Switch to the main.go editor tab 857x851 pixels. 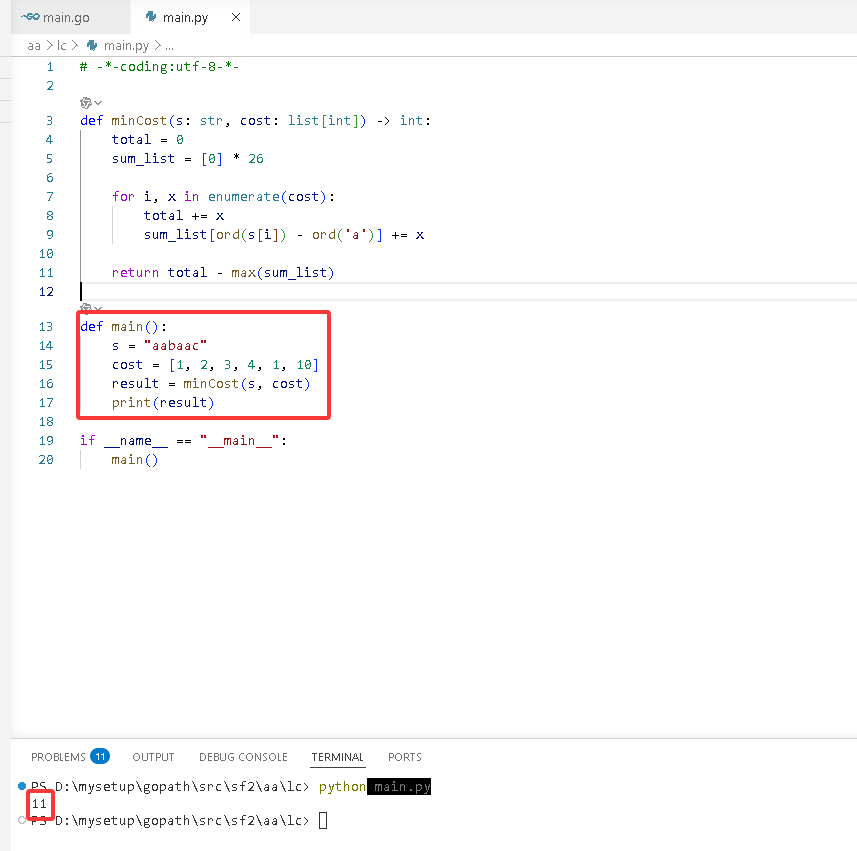click(x=66, y=17)
